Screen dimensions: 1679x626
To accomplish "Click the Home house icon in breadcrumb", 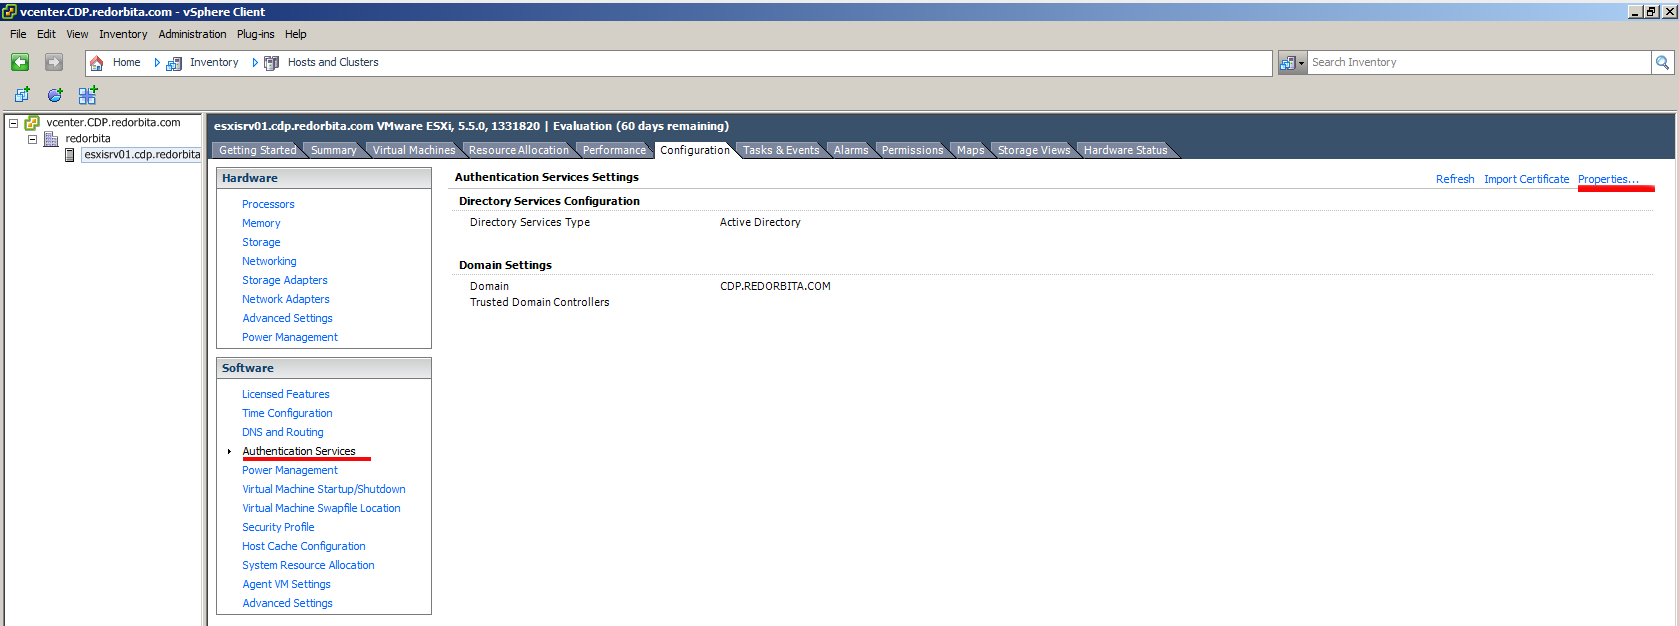I will coord(97,63).
